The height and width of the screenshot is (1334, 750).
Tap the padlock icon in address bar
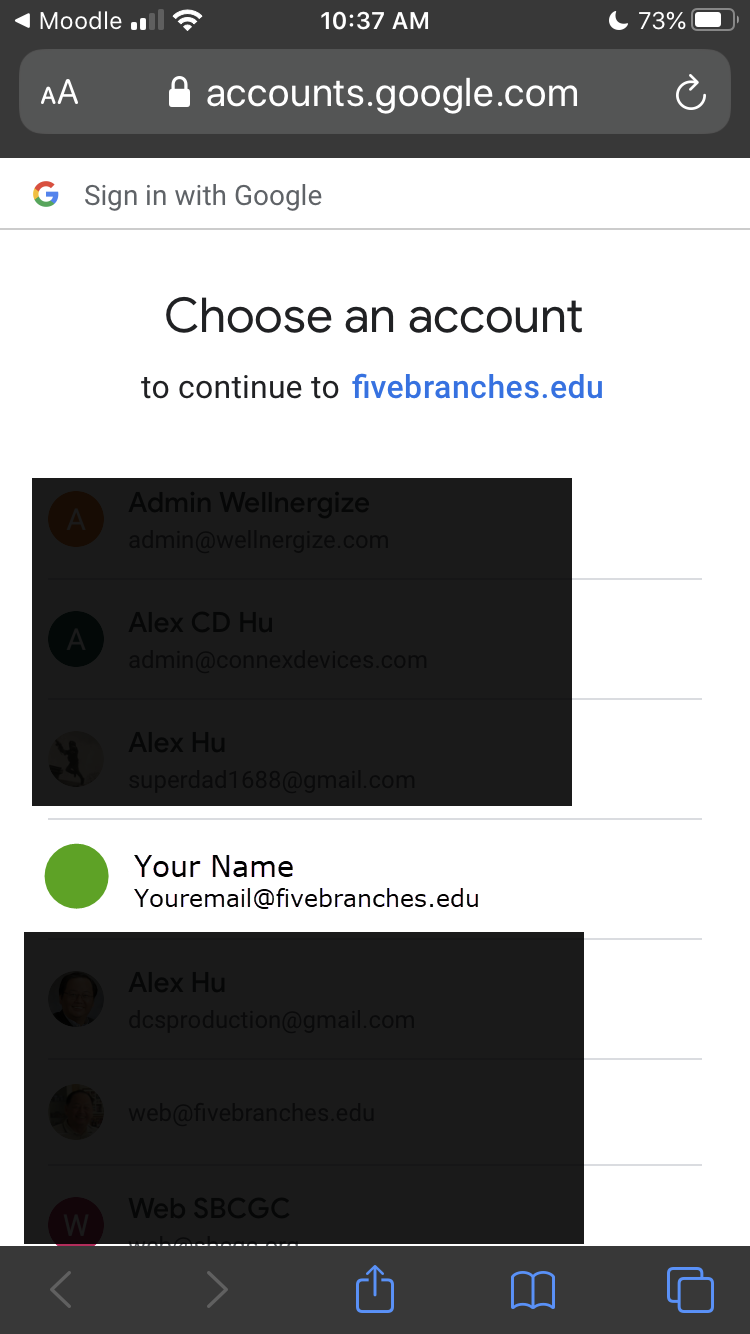(179, 93)
